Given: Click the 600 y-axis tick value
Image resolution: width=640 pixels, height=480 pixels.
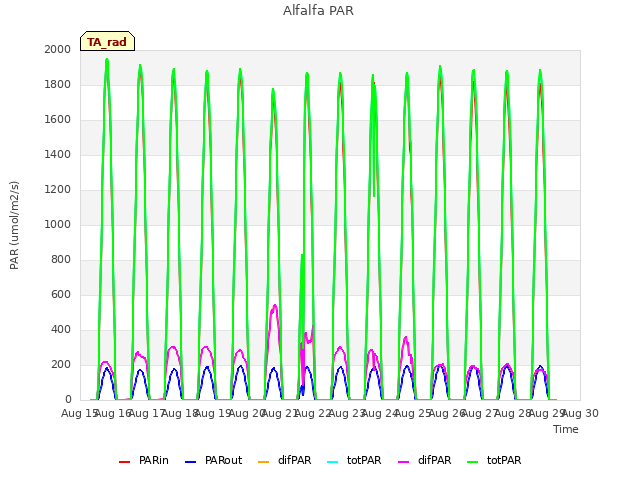Looking at the screenshot, I should tap(61, 295).
